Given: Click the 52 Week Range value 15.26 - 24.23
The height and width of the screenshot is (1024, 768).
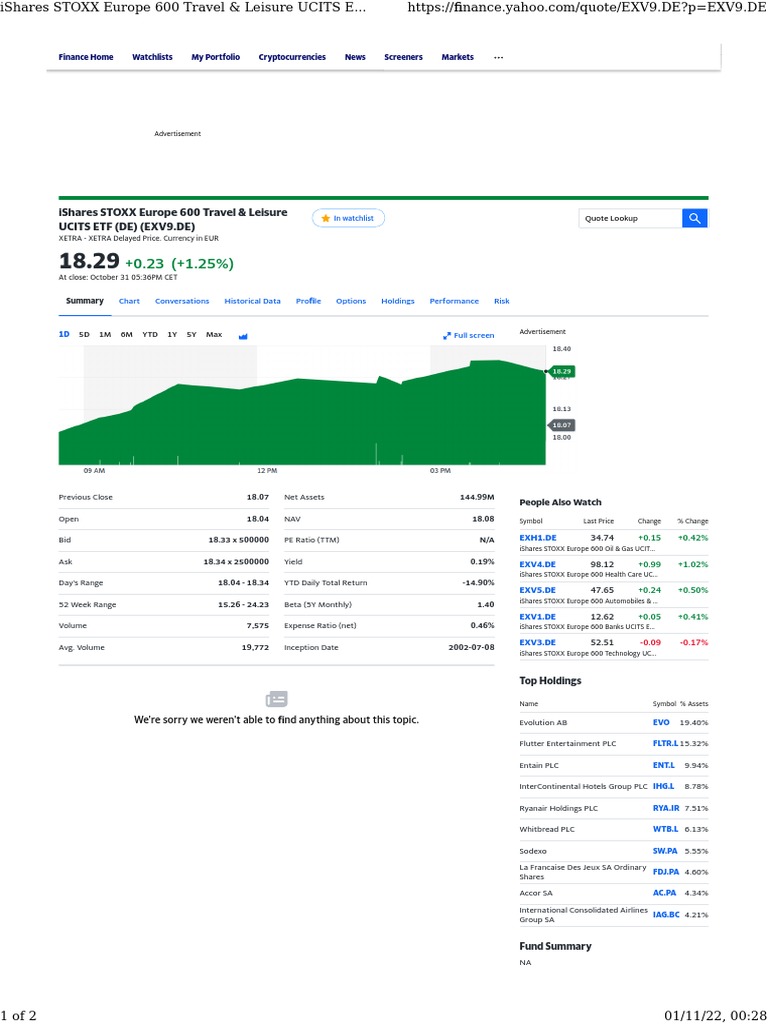Looking at the screenshot, I should click(x=243, y=605).
